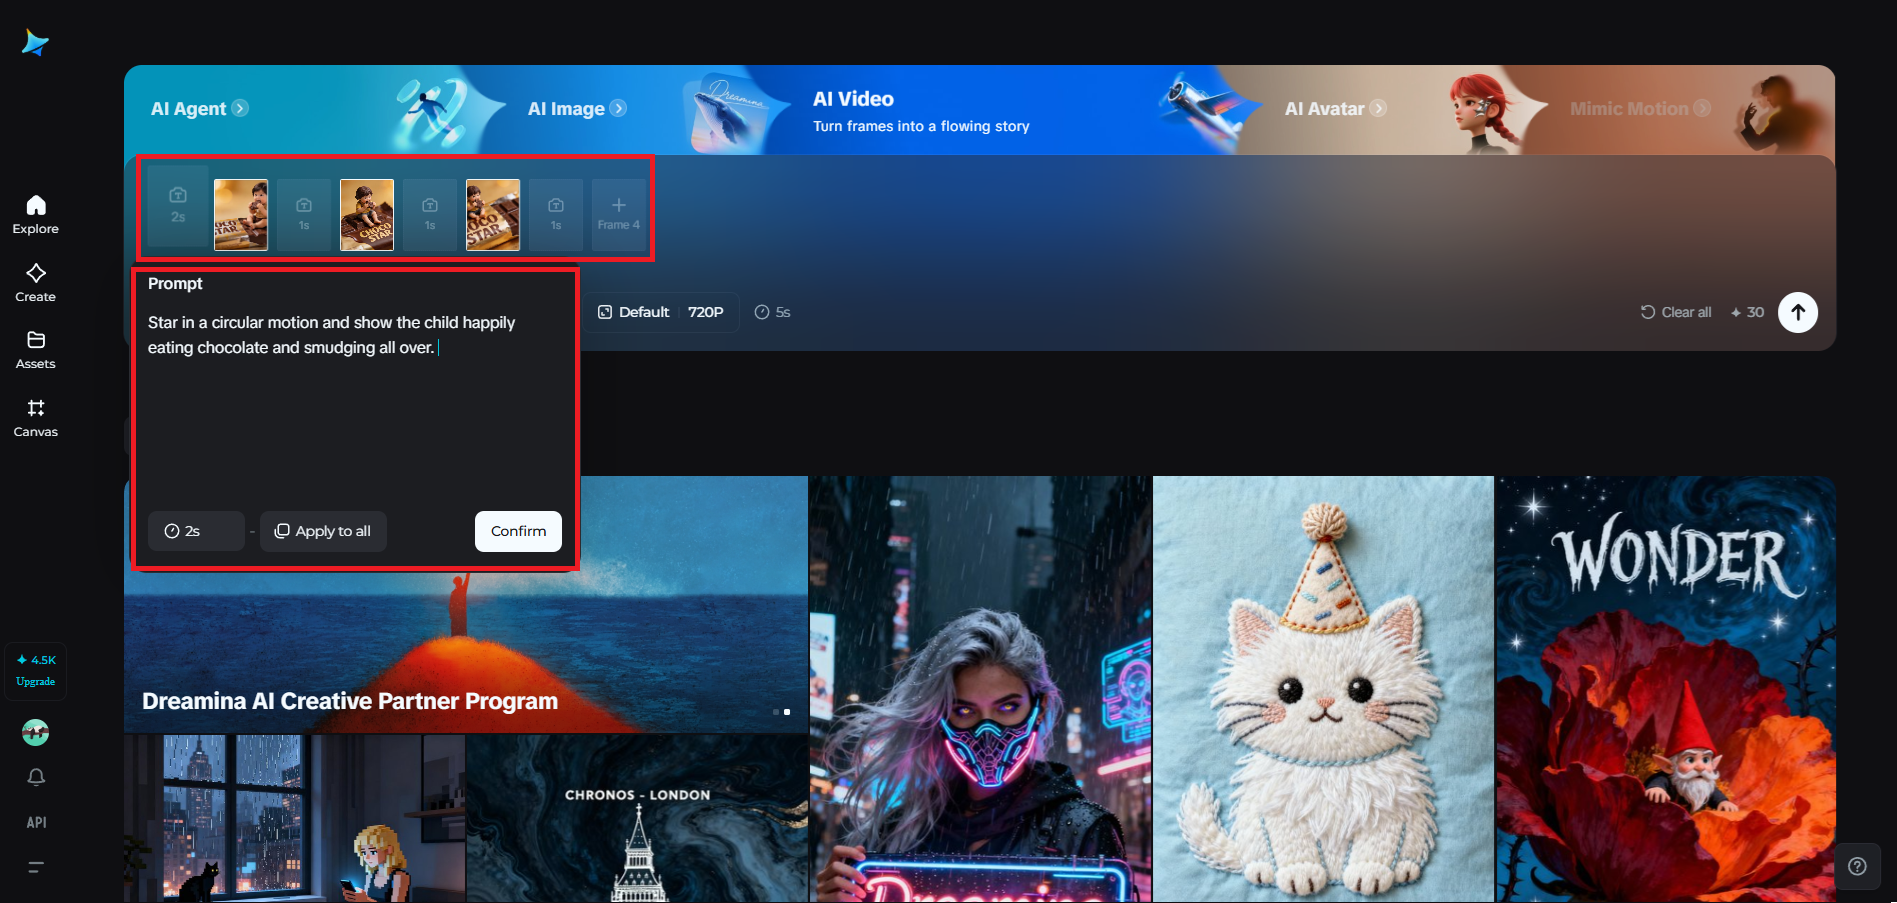
Task: Click the Dreamina logo
Action: click(34, 42)
